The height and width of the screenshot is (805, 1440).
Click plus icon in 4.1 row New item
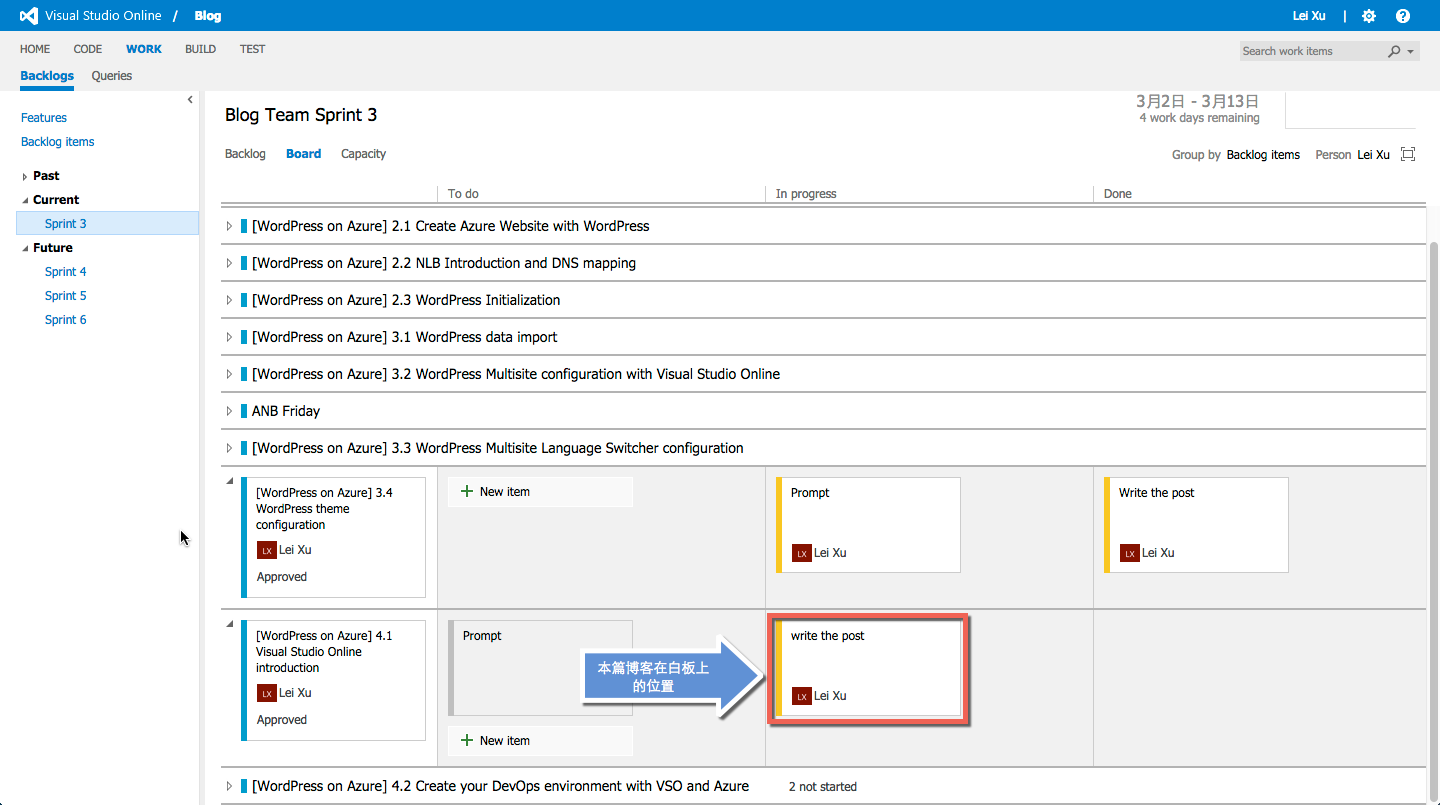pos(466,740)
